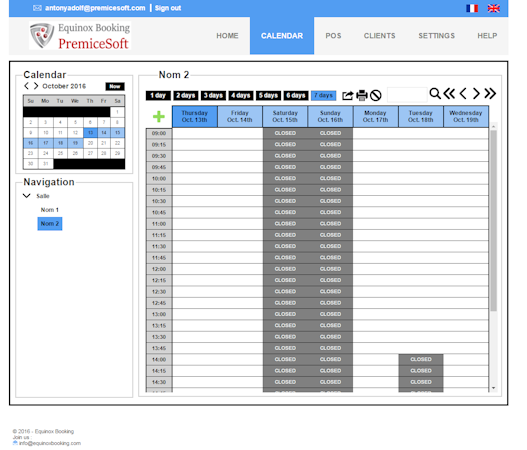The width and height of the screenshot is (527, 450).
Task: Go forward with double right chevron
Action: coord(490,93)
